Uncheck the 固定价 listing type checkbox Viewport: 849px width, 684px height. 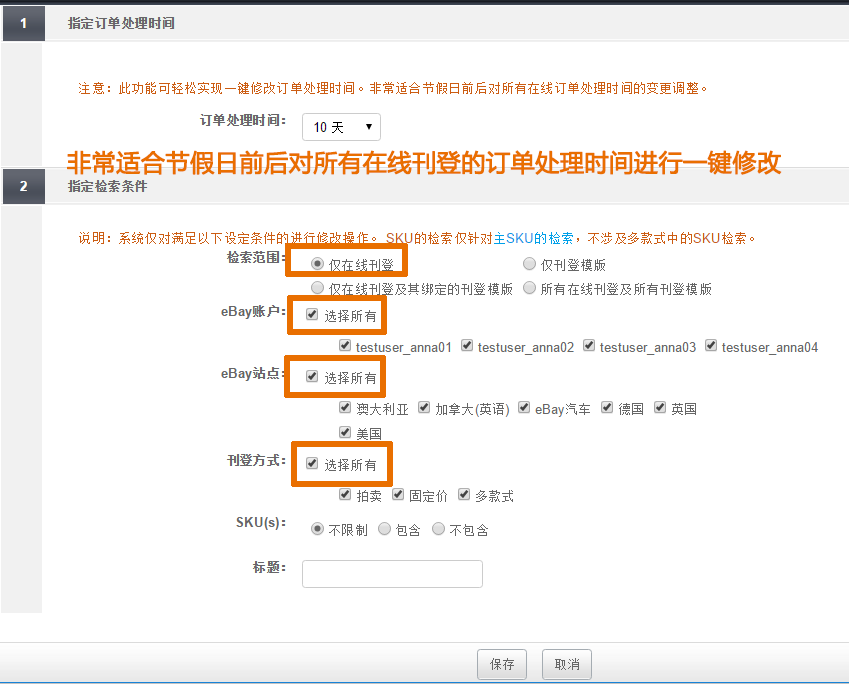click(x=398, y=494)
